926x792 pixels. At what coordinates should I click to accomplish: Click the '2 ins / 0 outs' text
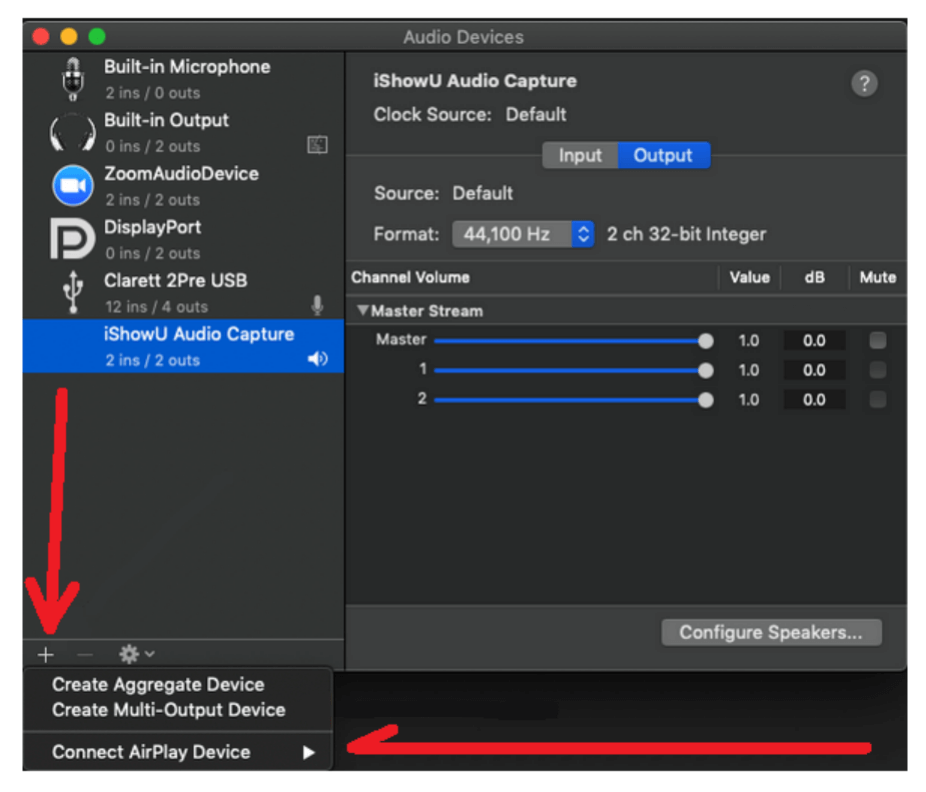pos(152,93)
